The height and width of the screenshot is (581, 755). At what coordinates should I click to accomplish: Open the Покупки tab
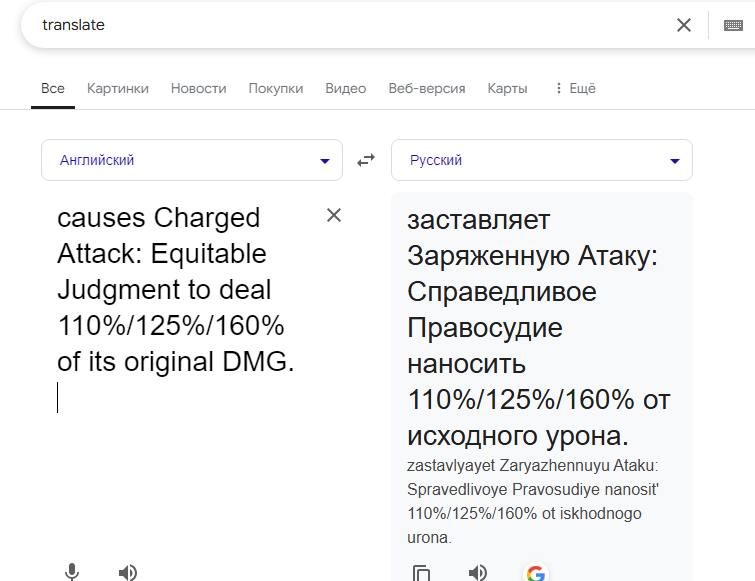click(x=276, y=89)
